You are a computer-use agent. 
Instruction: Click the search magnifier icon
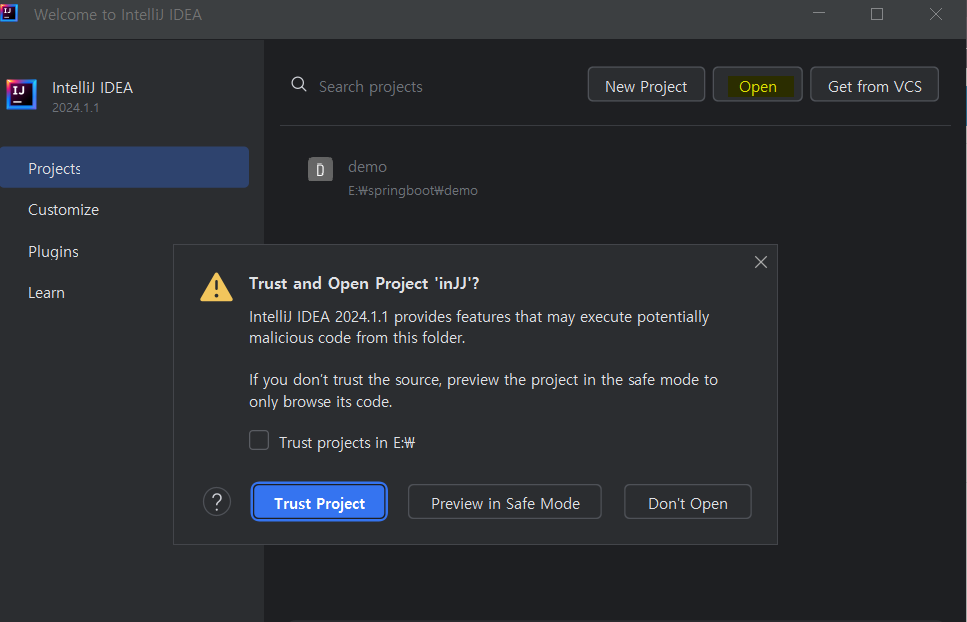(x=298, y=85)
